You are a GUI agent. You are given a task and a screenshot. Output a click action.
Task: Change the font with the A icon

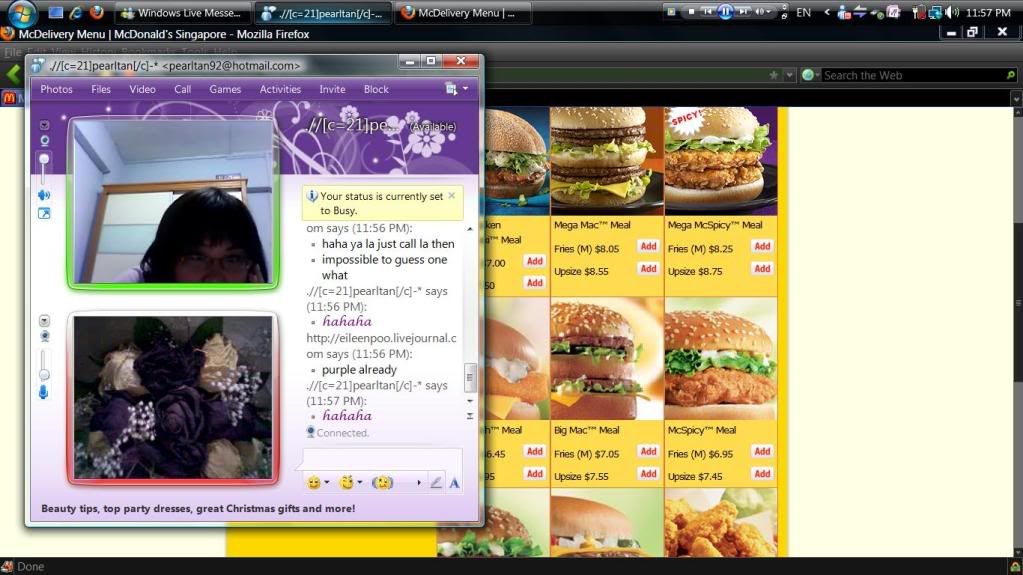pyautogui.click(x=454, y=483)
